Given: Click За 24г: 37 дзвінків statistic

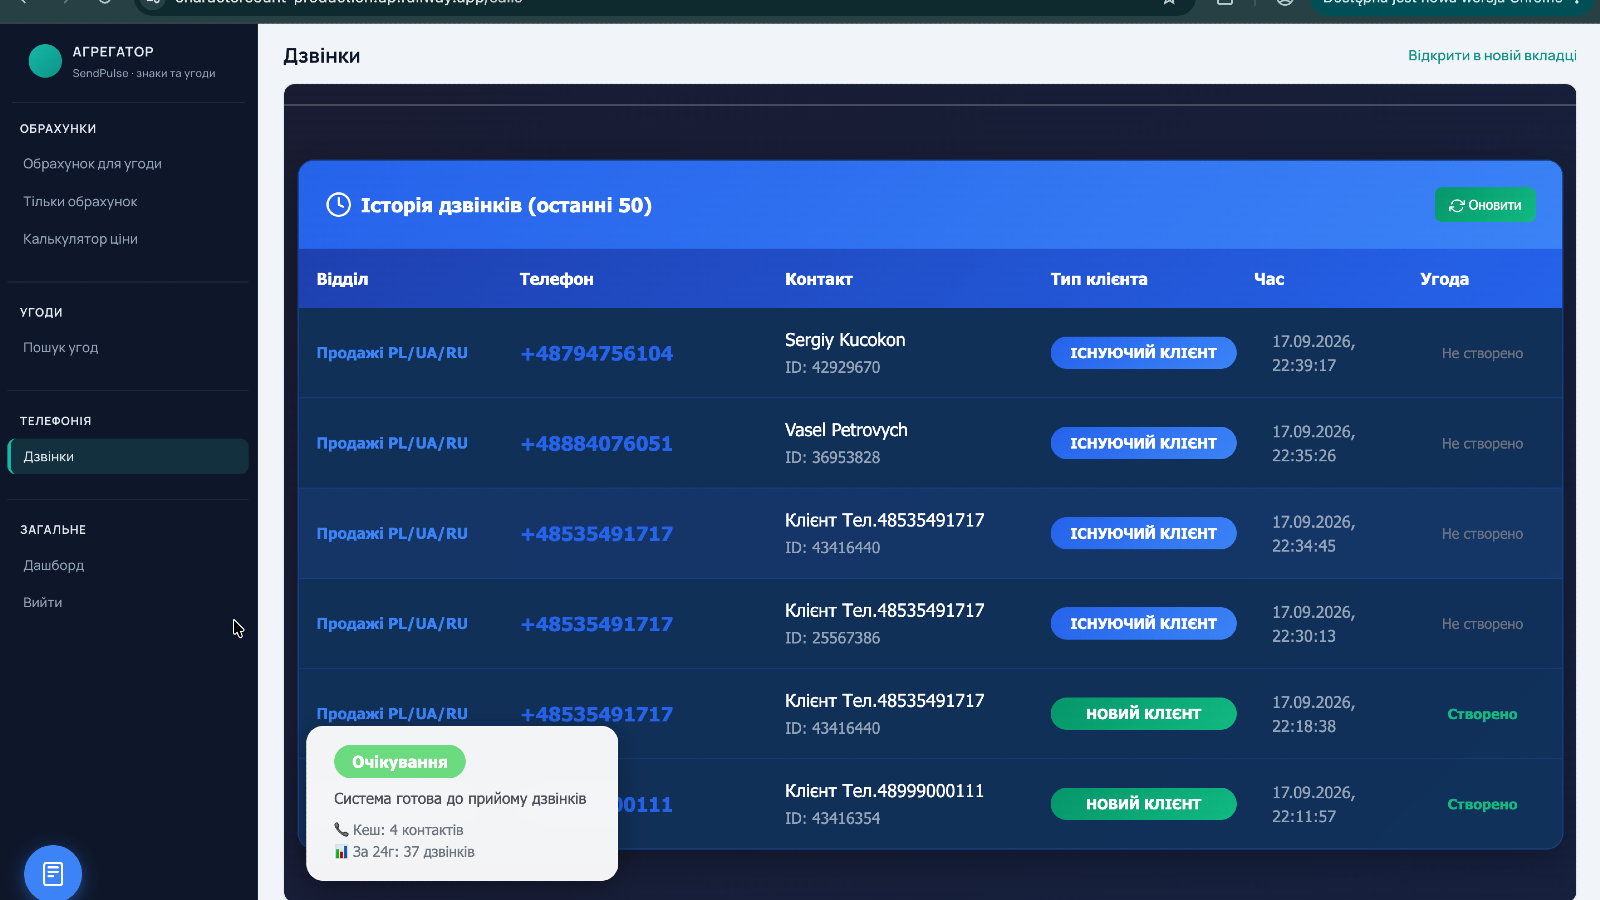Looking at the screenshot, I should click(x=405, y=852).
